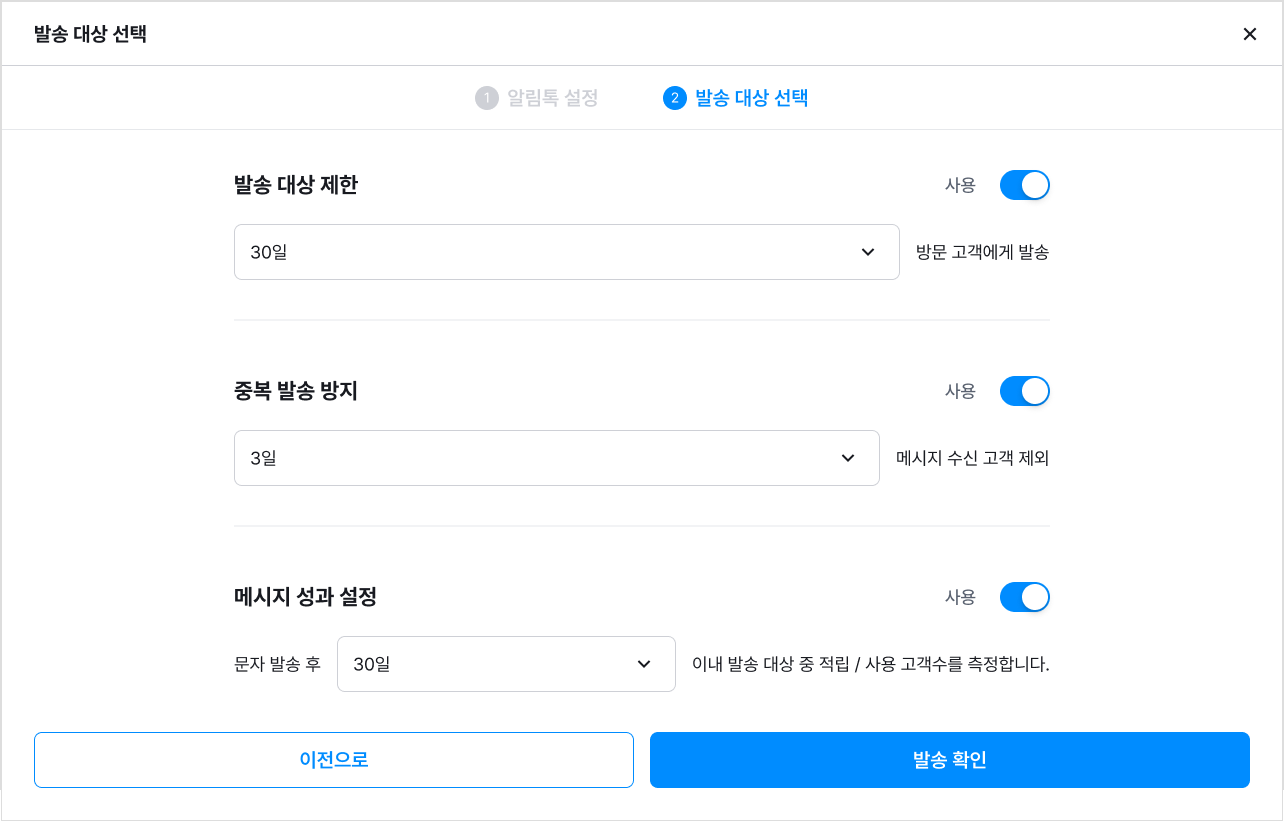Turn off the 발송 대상 제한 toggle
The height and width of the screenshot is (821, 1284).
(x=1025, y=185)
